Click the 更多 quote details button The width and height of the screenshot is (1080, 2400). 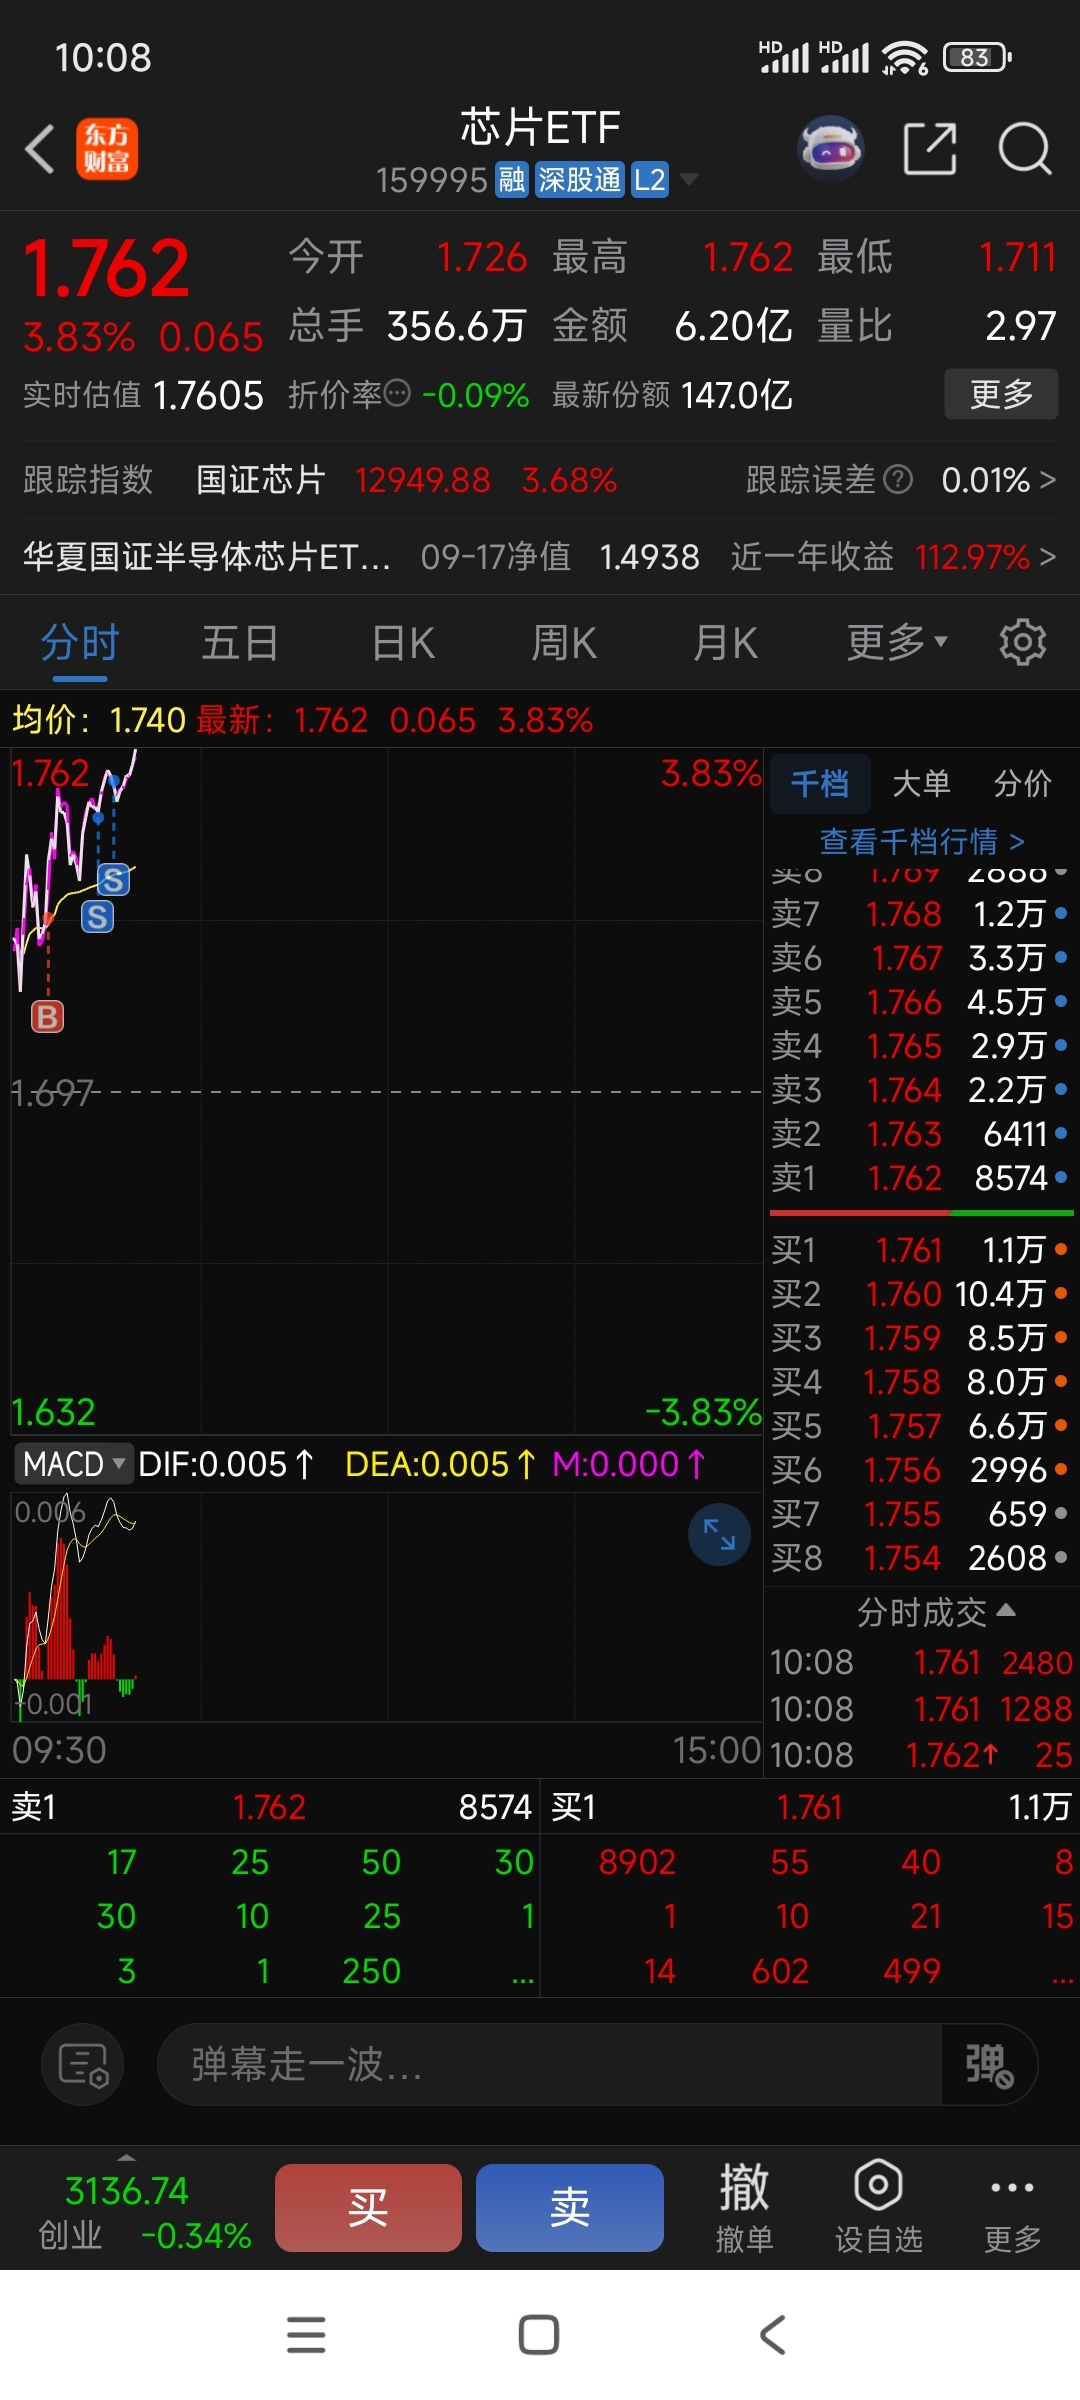pyautogui.click(x=1001, y=394)
